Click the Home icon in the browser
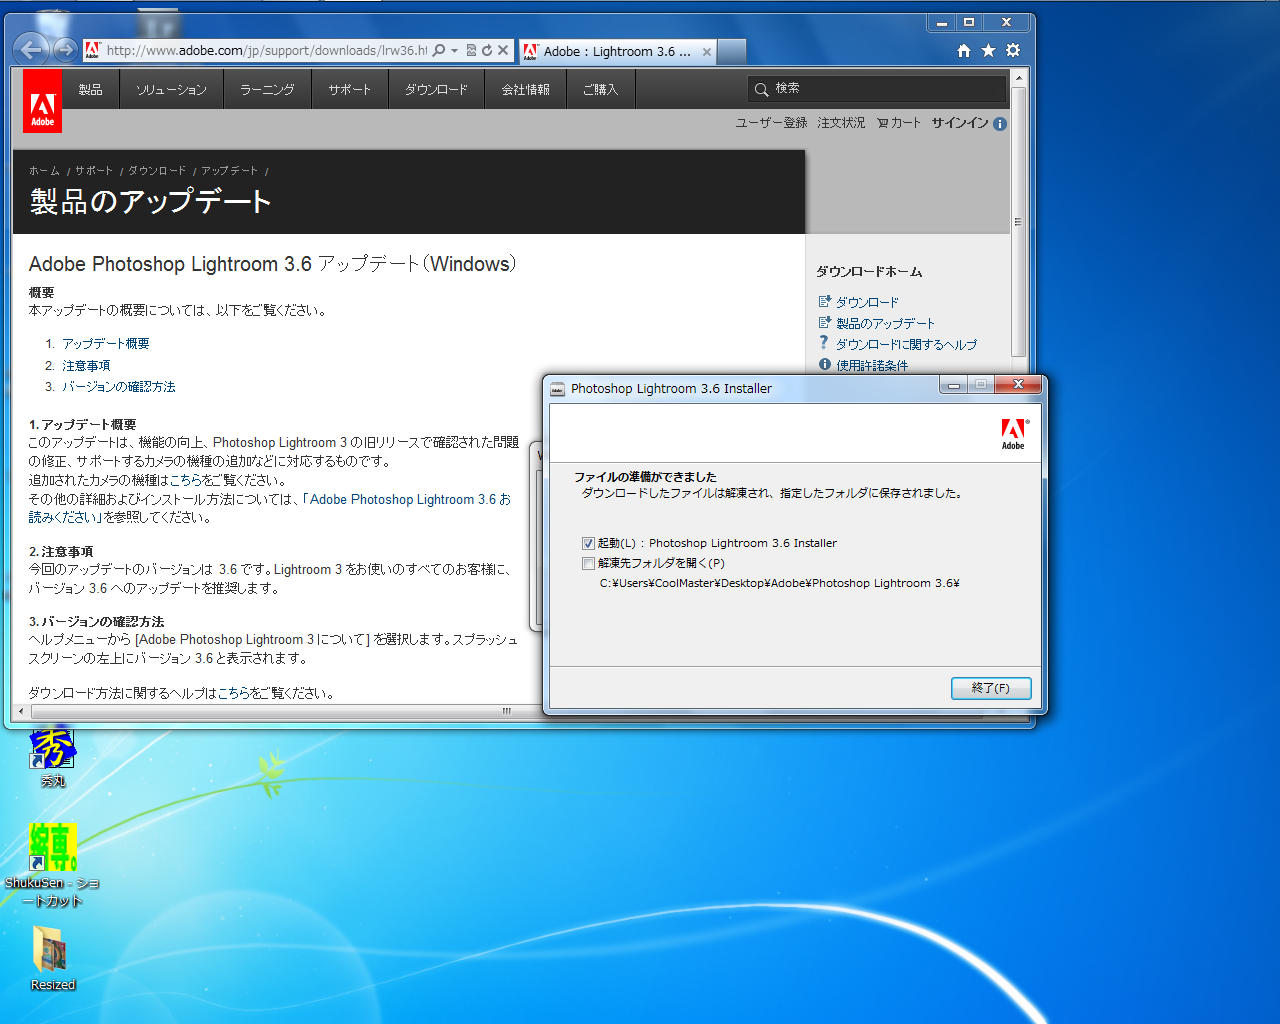1280x1024 pixels. click(964, 50)
